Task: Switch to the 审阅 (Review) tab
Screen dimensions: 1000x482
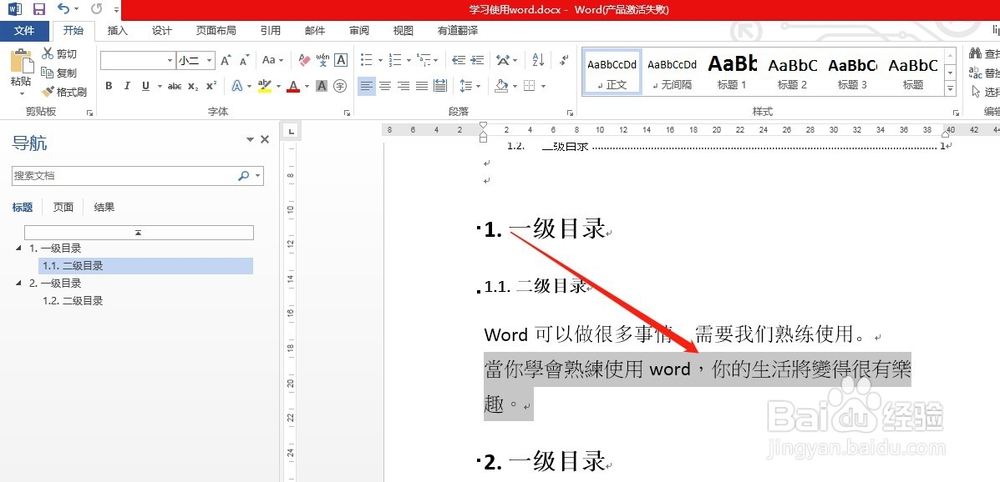Action: click(x=359, y=31)
